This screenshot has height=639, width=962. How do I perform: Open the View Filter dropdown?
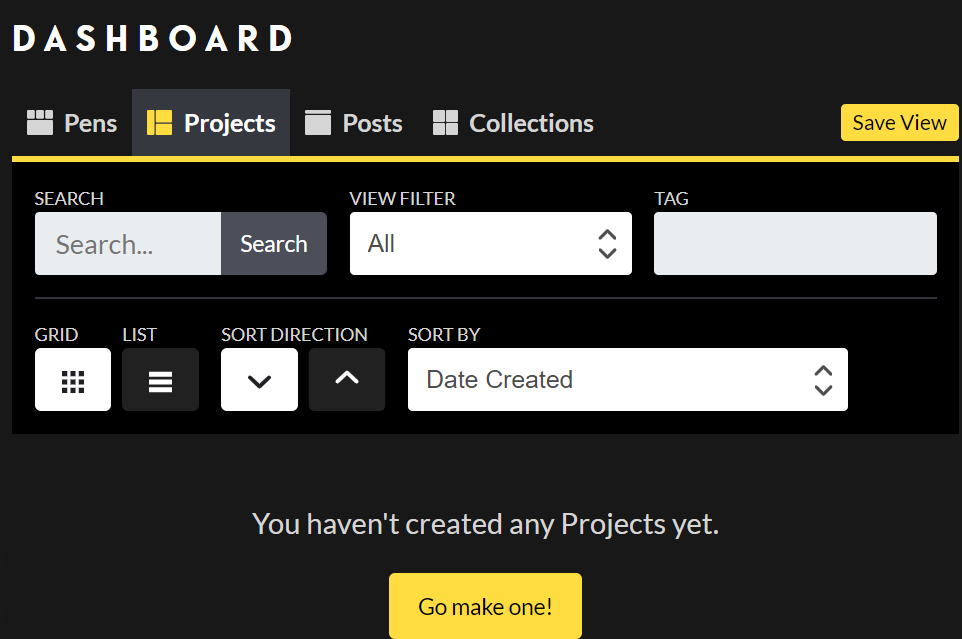(491, 243)
